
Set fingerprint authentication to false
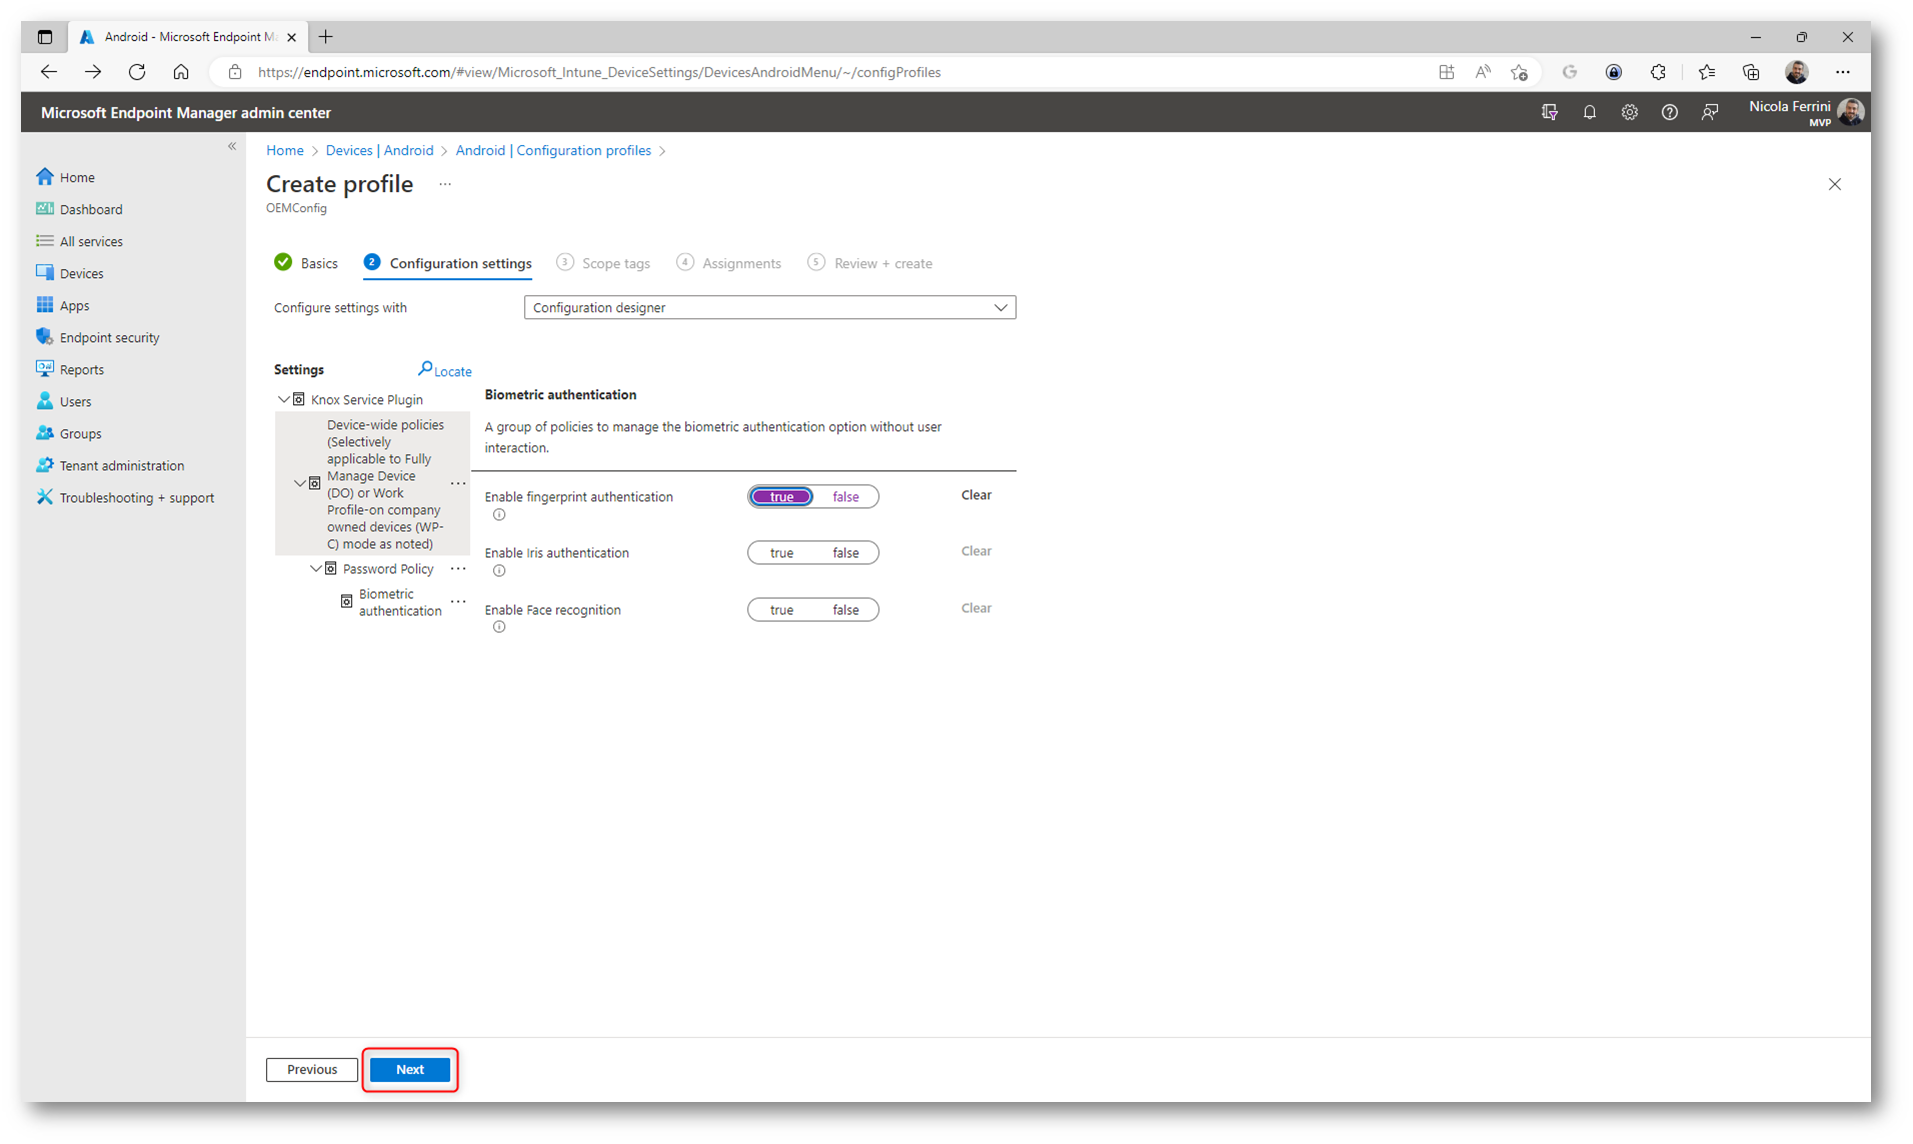click(x=845, y=497)
